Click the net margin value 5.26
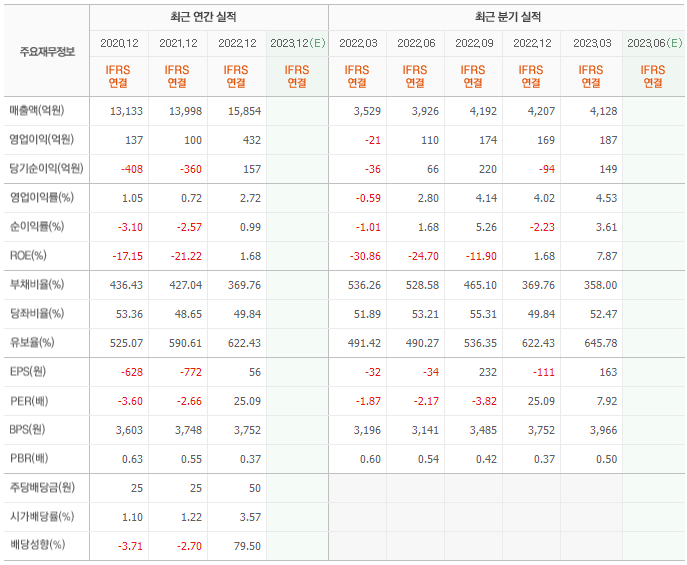Image resolution: width=687 pixels, height=565 pixels. 486,227
